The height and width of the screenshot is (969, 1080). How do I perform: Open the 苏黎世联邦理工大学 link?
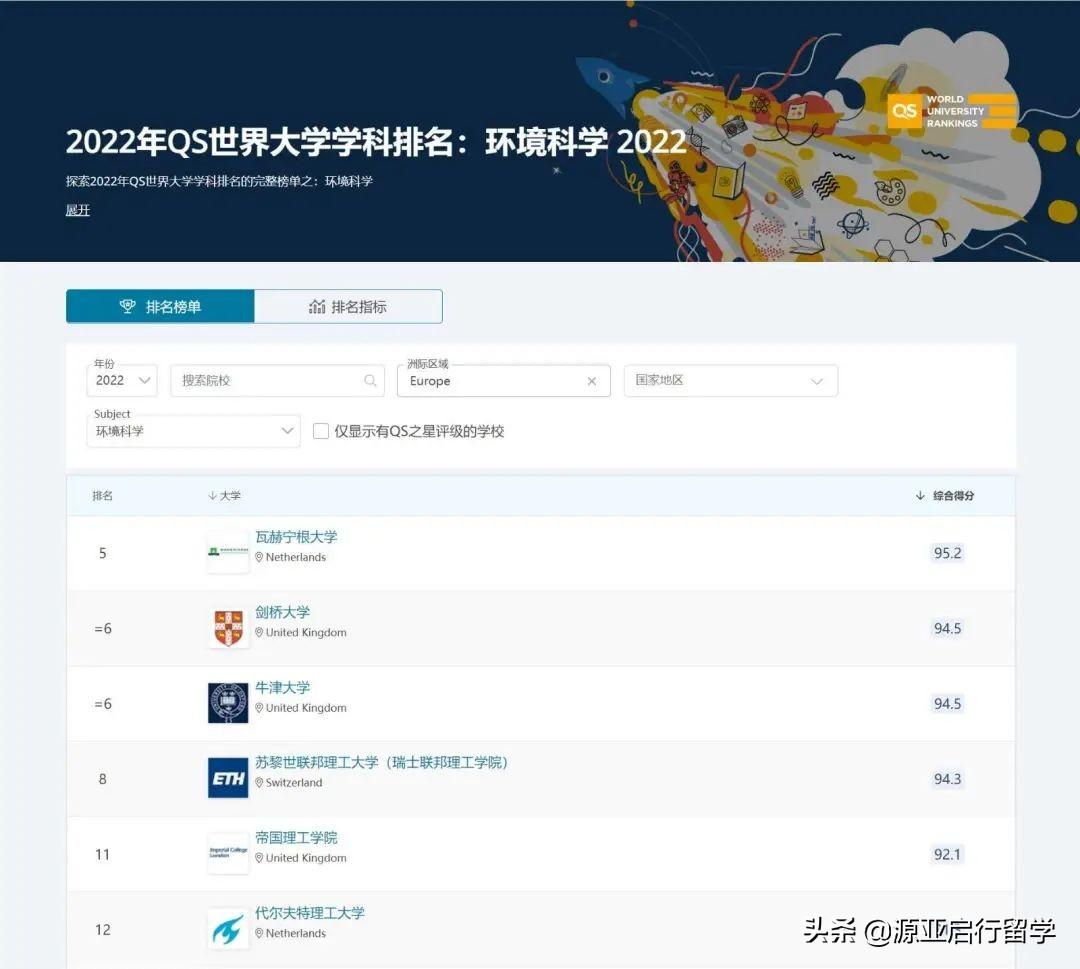coord(382,762)
